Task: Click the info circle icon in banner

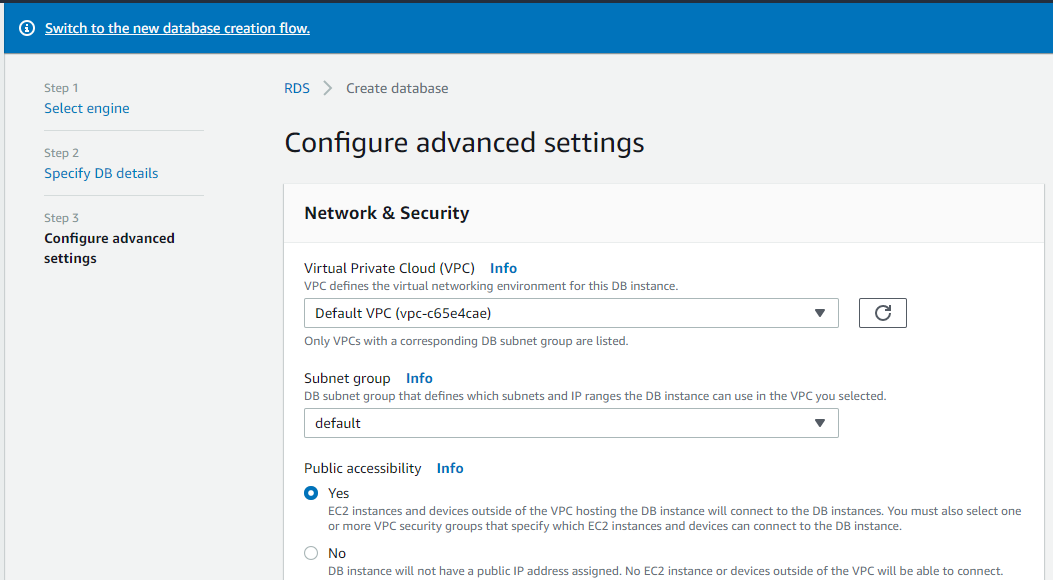Action: point(27,28)
